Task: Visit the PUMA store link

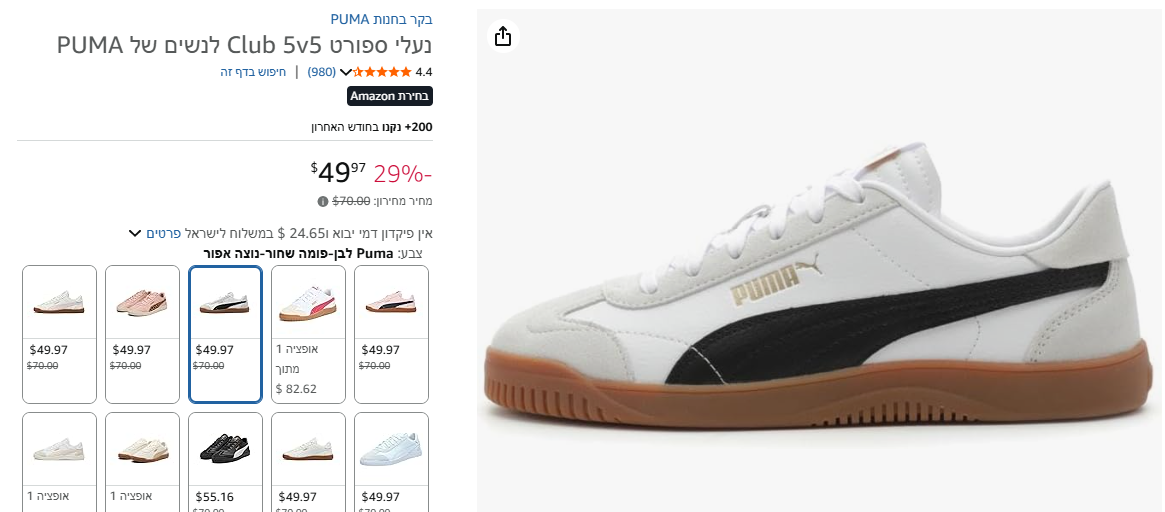Action: pos(381,19)
